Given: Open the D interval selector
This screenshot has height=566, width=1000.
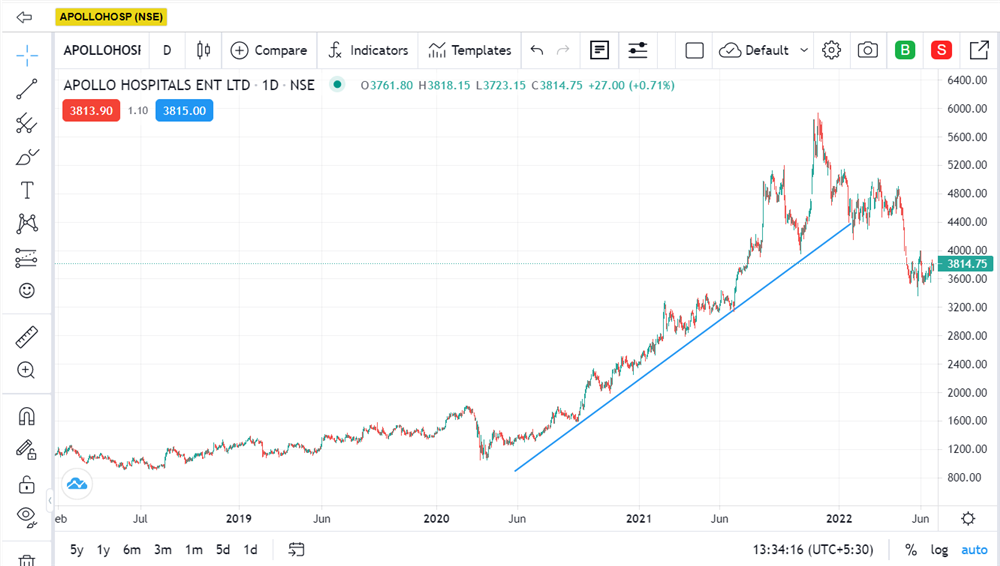Looking at the screenshot, I should (x=167, y=50).
